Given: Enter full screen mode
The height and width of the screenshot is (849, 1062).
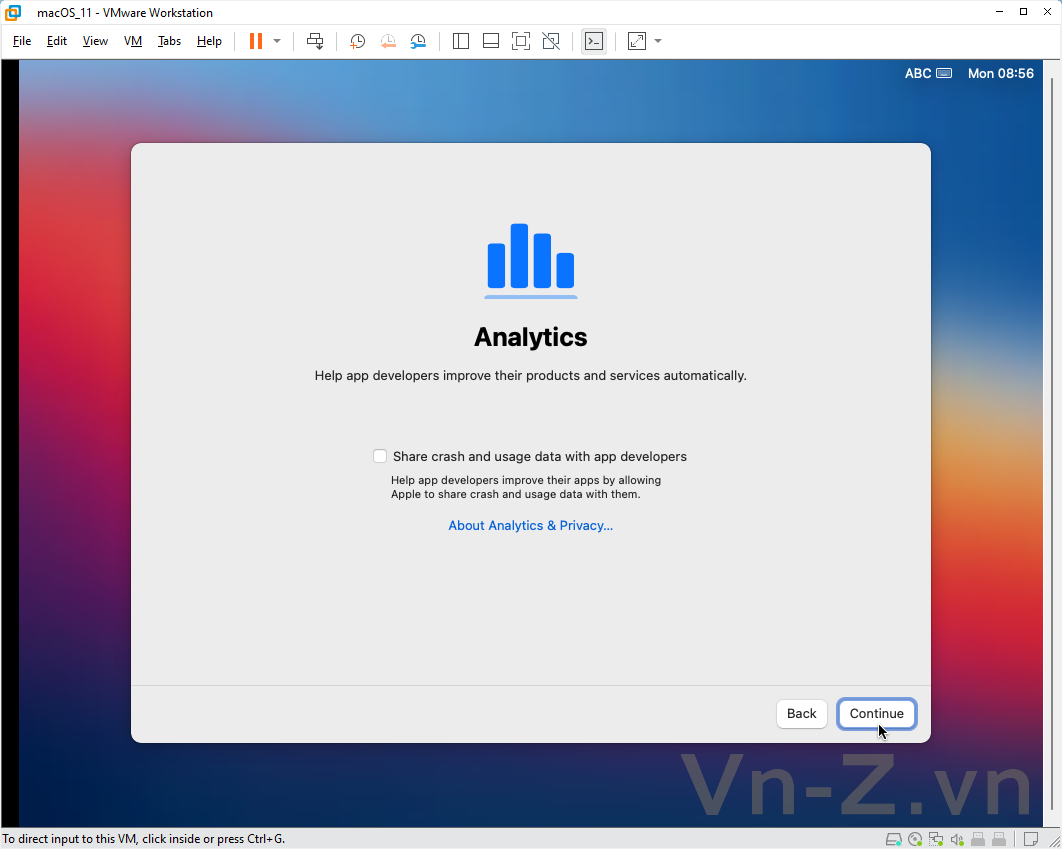Looking at the screenshot, I should click(x=521, y=41).
